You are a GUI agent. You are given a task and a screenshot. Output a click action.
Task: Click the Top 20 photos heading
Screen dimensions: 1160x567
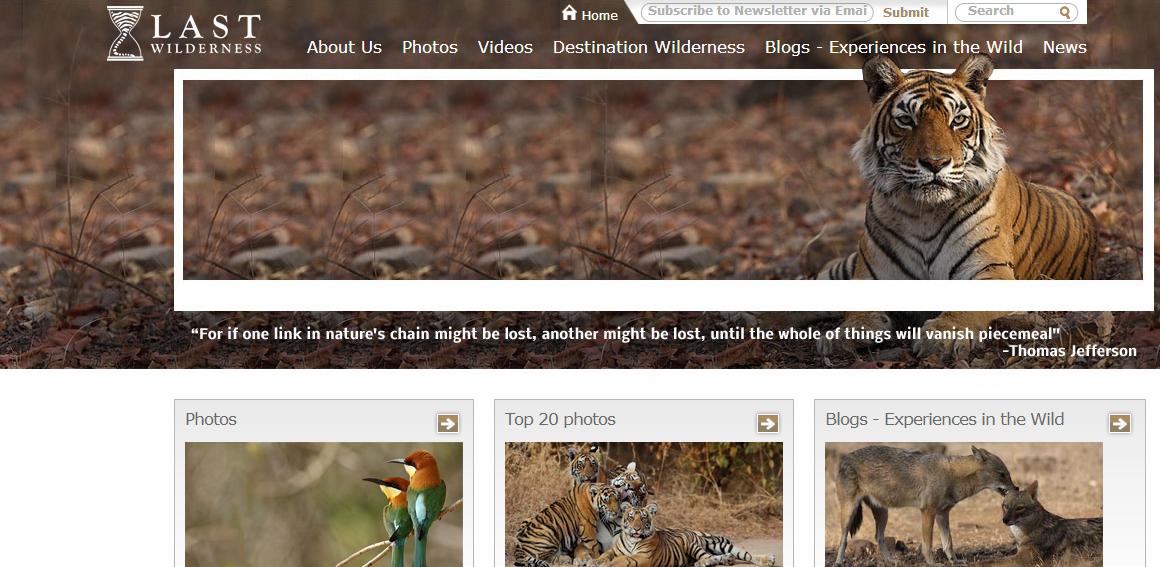tap(560, 419)
